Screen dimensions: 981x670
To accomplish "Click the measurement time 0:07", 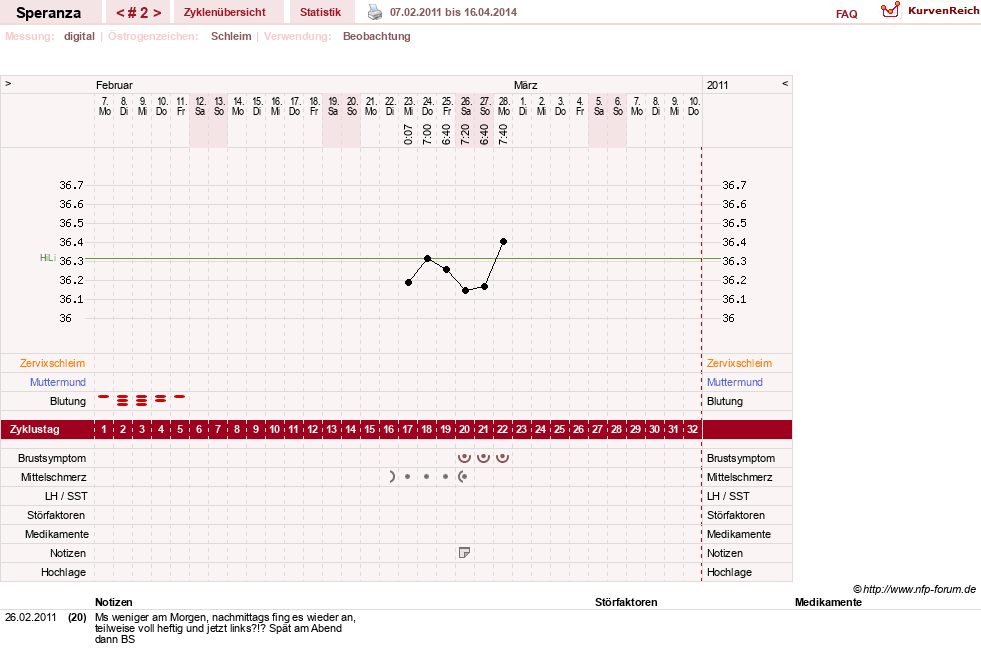I will 409,134.
